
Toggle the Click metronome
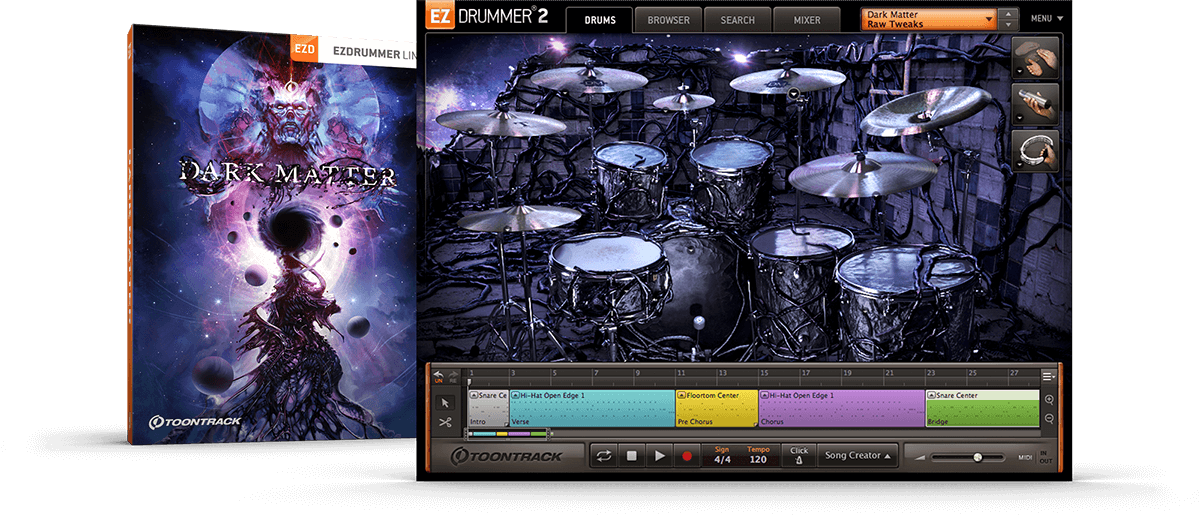click(x=798, y=455)
